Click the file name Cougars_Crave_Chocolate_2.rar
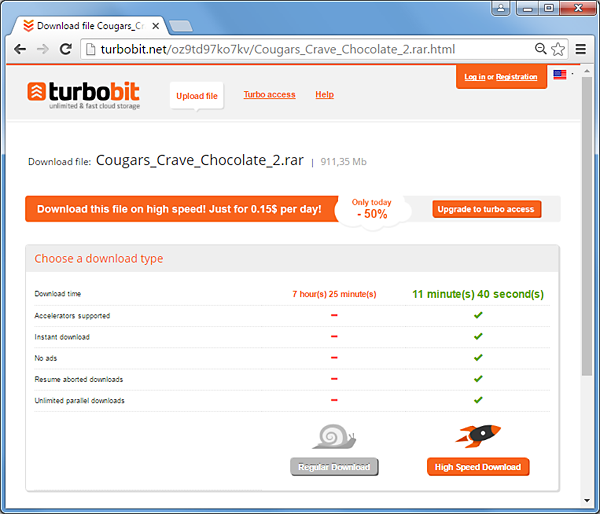Viewport: 600px width, 514px height. pos(200,160)
